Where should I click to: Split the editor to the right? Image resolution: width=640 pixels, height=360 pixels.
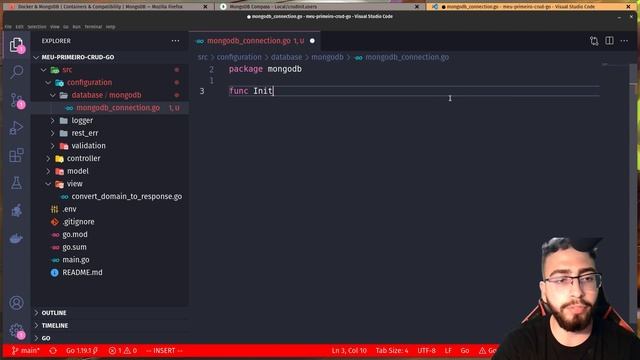tap(609, 41)
